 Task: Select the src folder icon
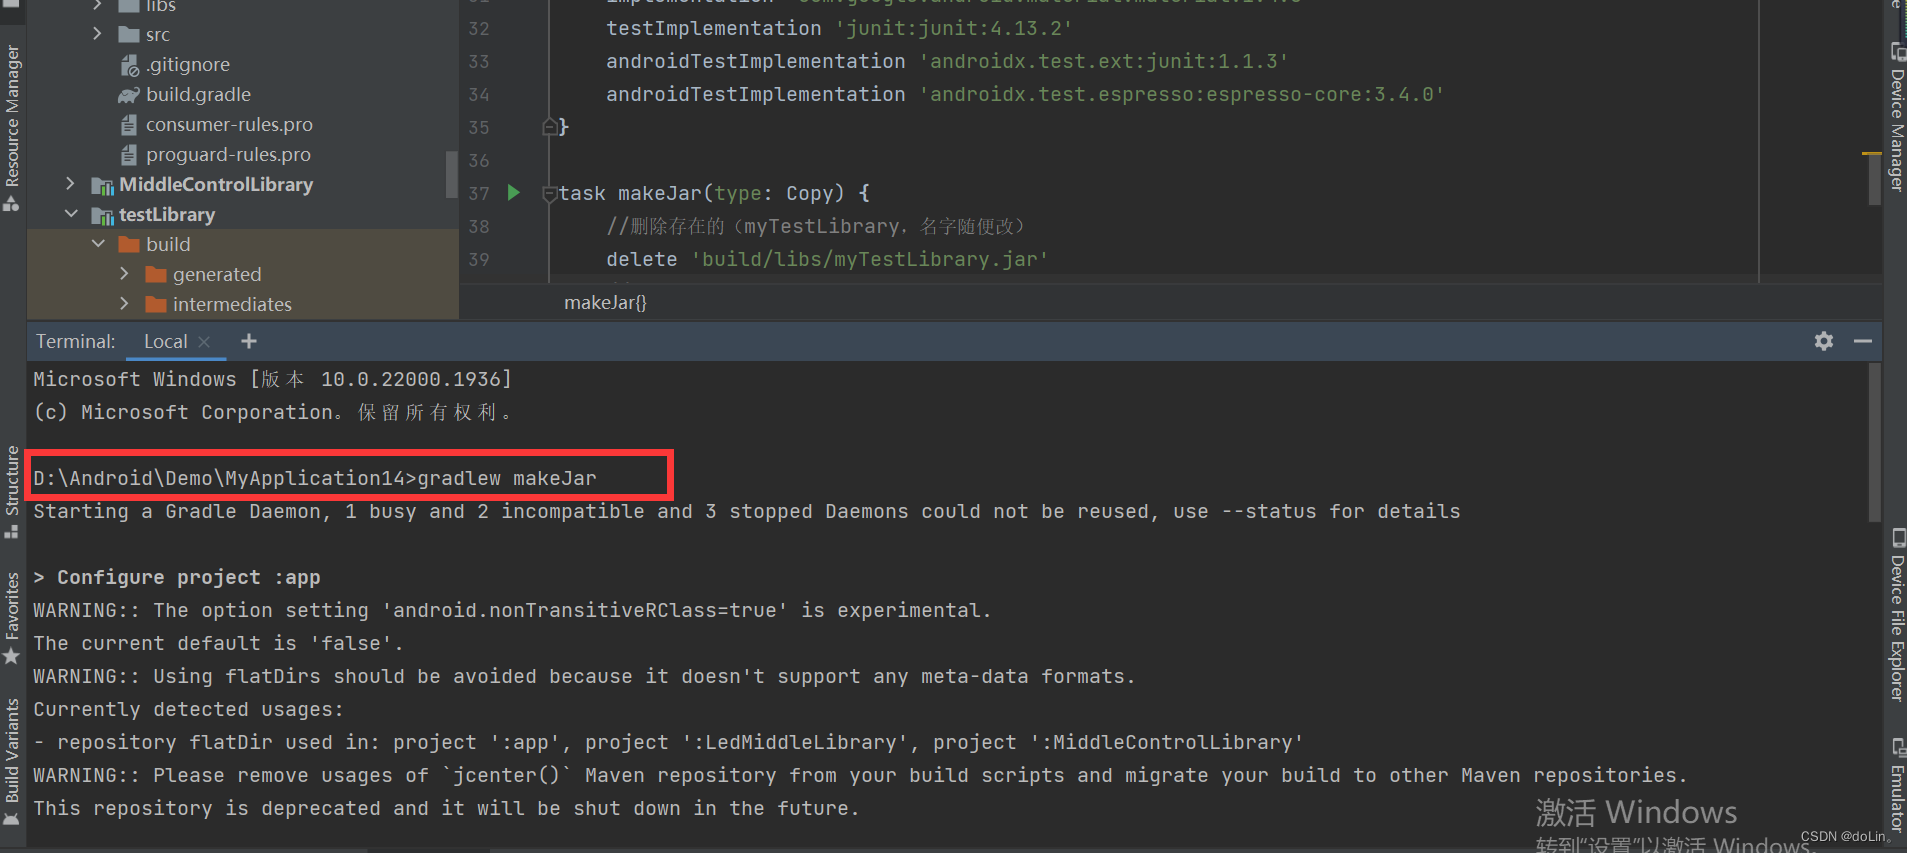(x=128, y=34)
